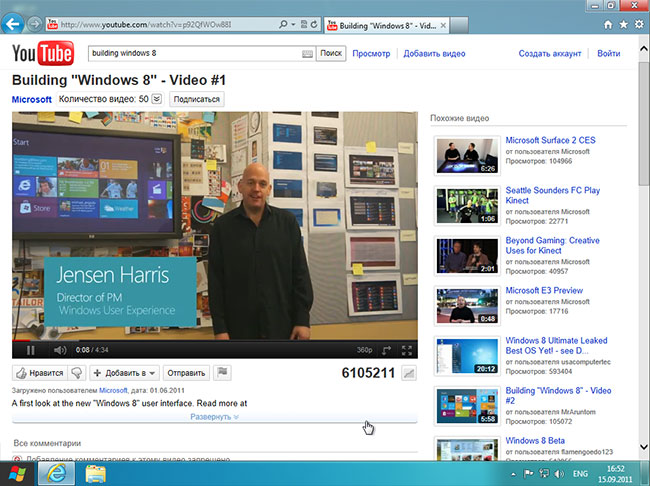The image size is (650, 486).
Task: Open Building "Windows 8" - Video #2 link
Action: coord(558,396)
